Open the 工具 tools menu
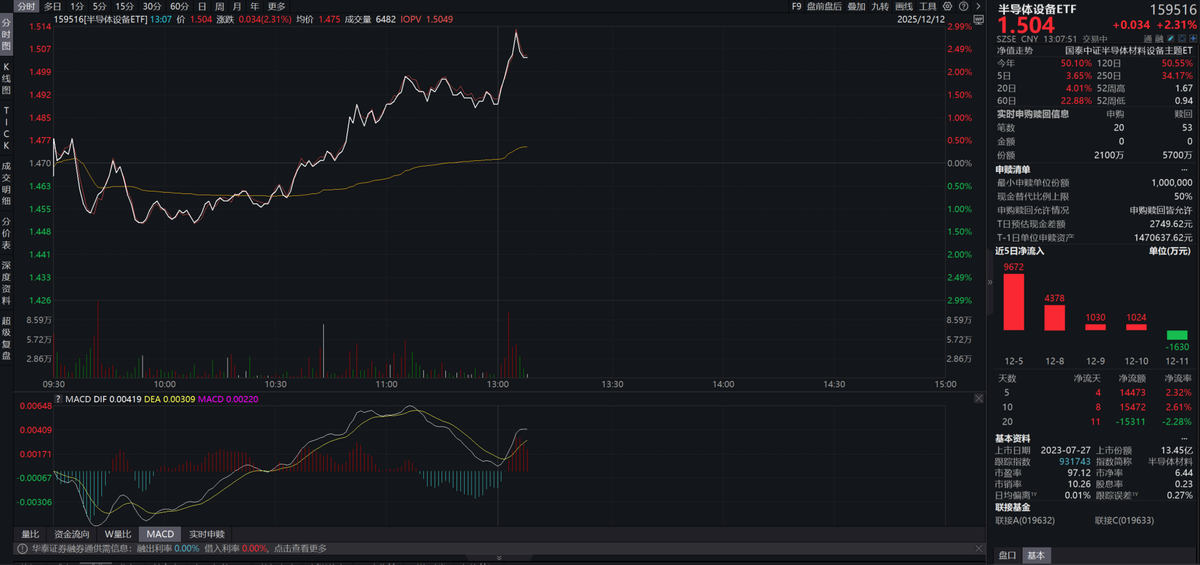 click(928, 6)
